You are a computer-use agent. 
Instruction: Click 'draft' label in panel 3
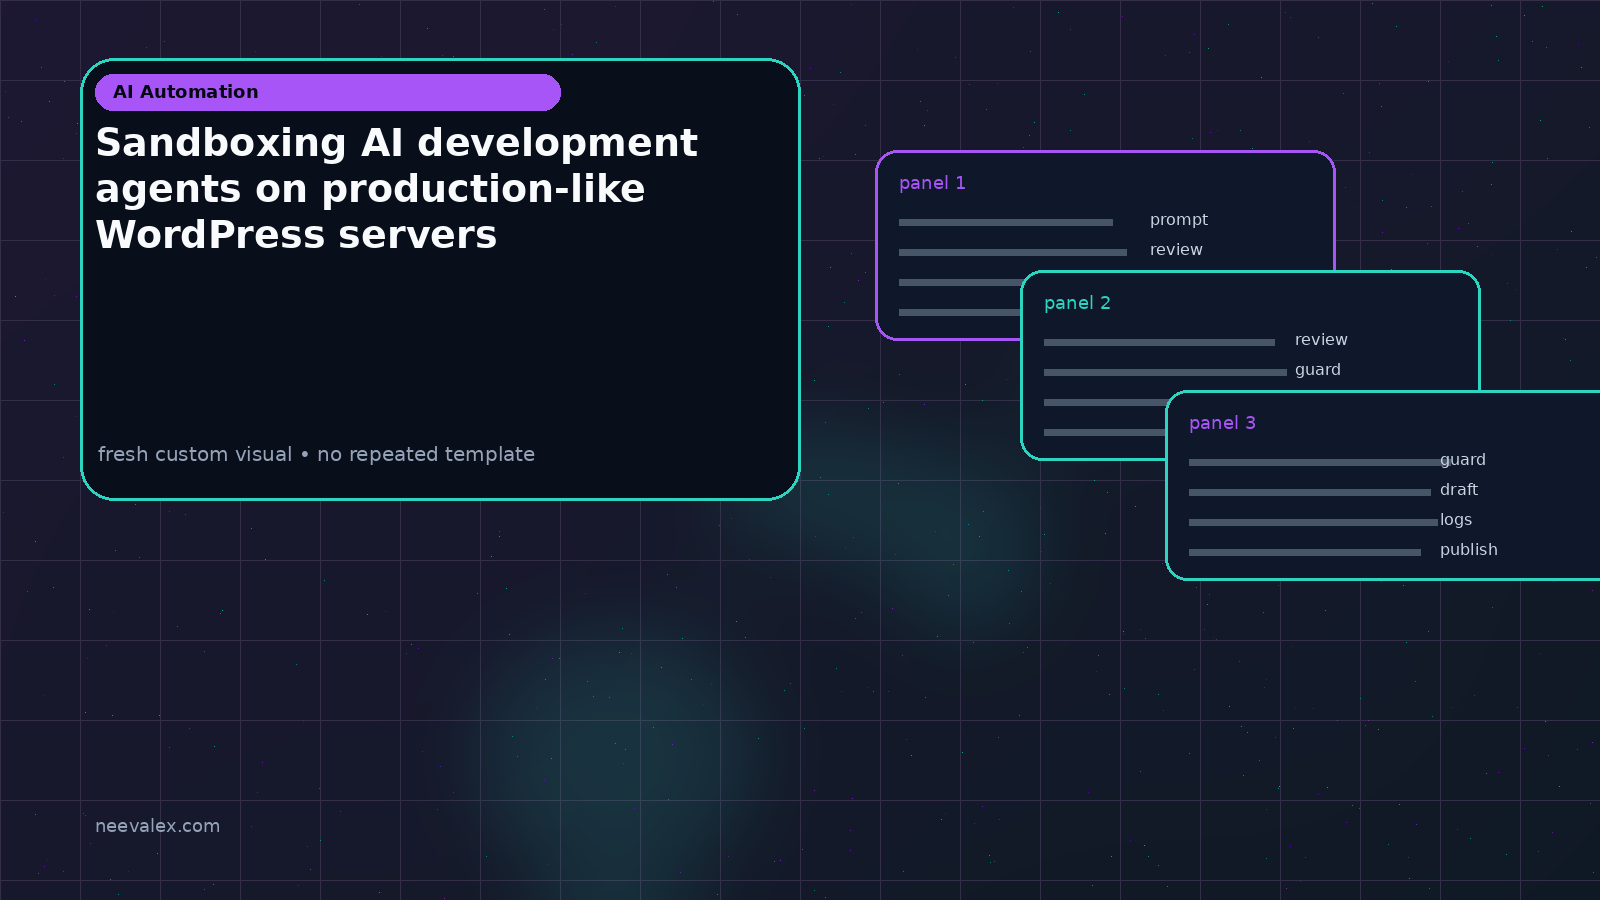1459,490
